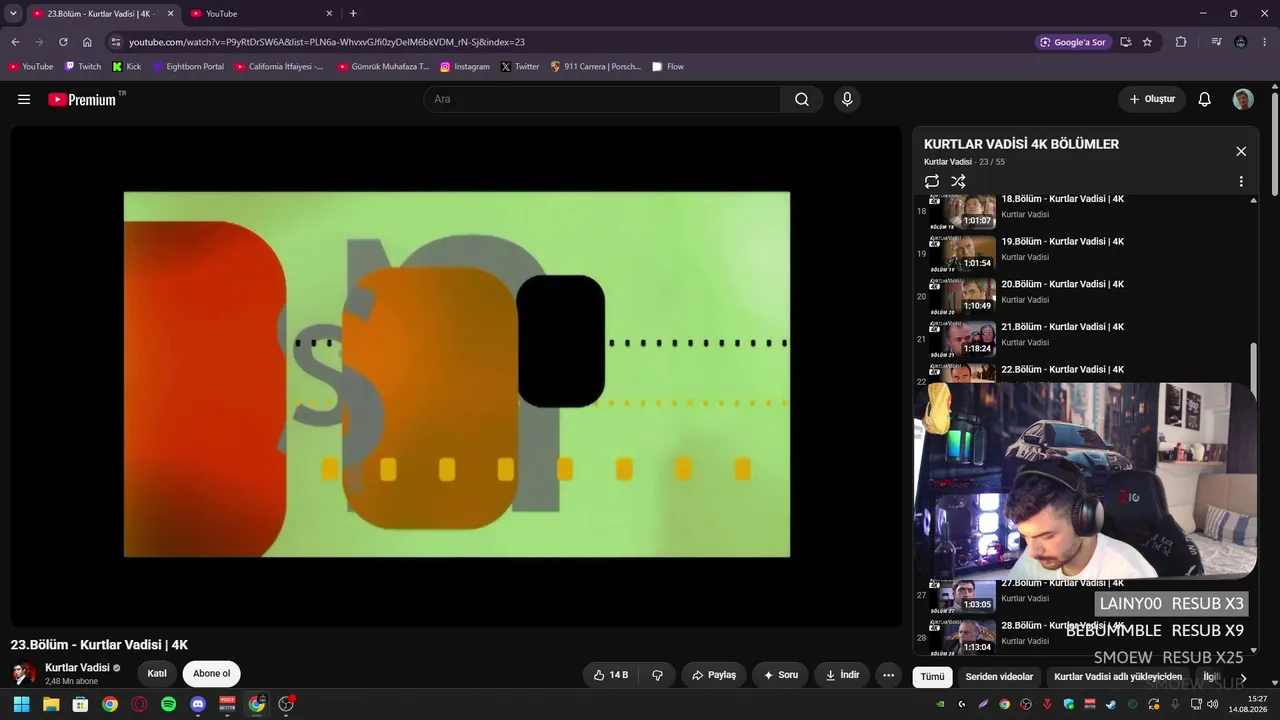The image size is (1280, 720).
Task: Click Google'a Sor lens button
Action: coord(1073,42)
